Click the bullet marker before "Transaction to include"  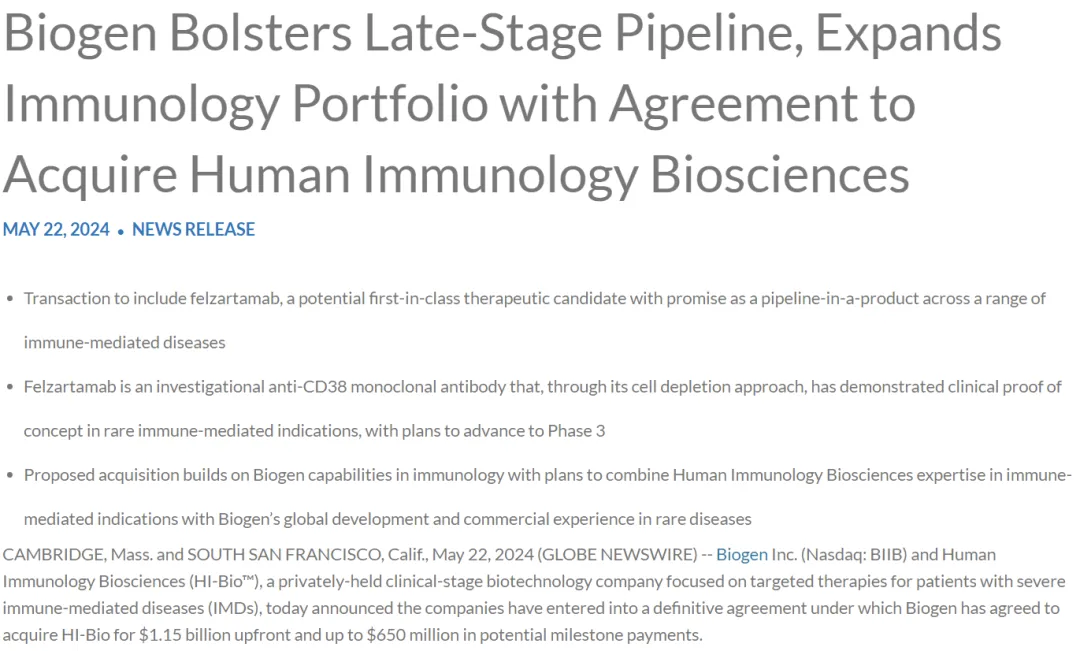[x=10, y=299]
